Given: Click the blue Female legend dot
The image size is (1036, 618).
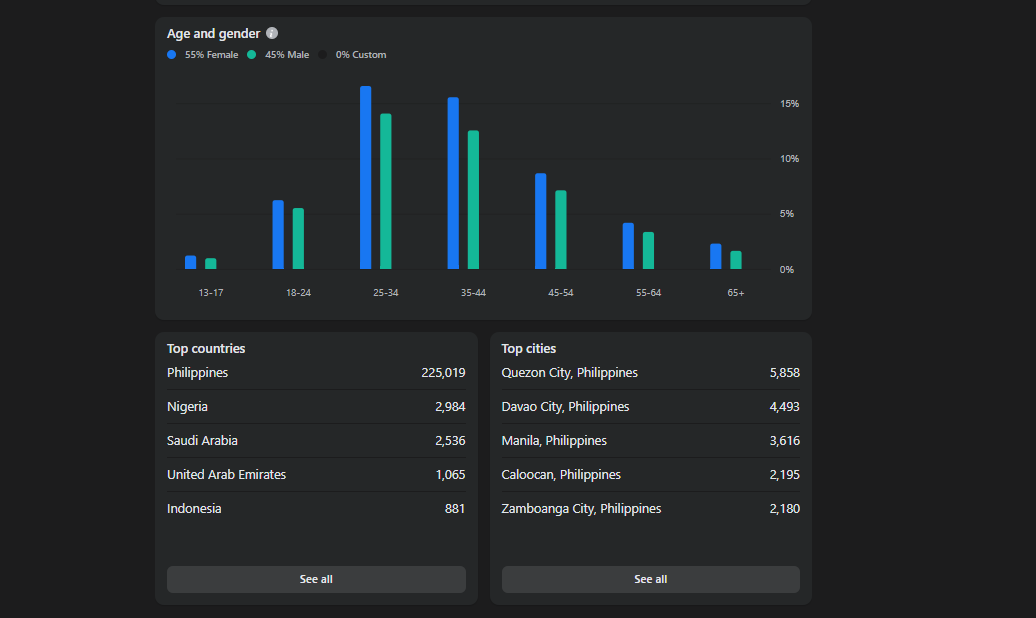Looking at the screenshot, I should point(172,55).
